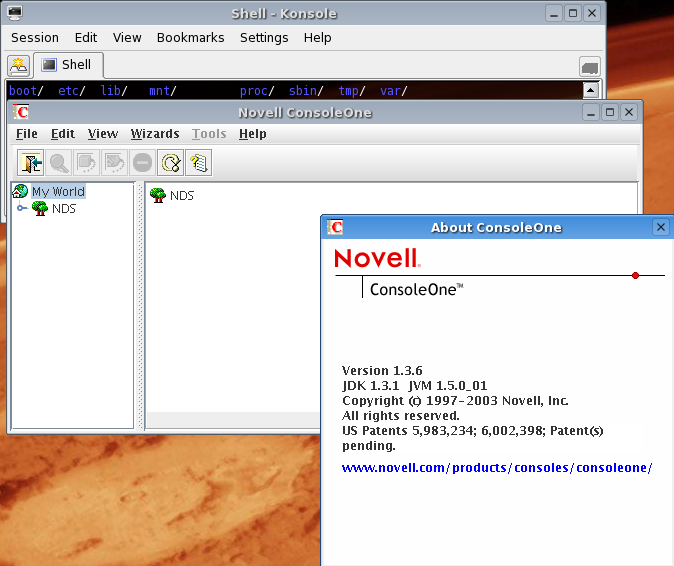This screenshot has height=566, width=674.
Task: Click 'lib/' in the Konsole terminal
Action: pyautogui.click(x=114, y=91)
